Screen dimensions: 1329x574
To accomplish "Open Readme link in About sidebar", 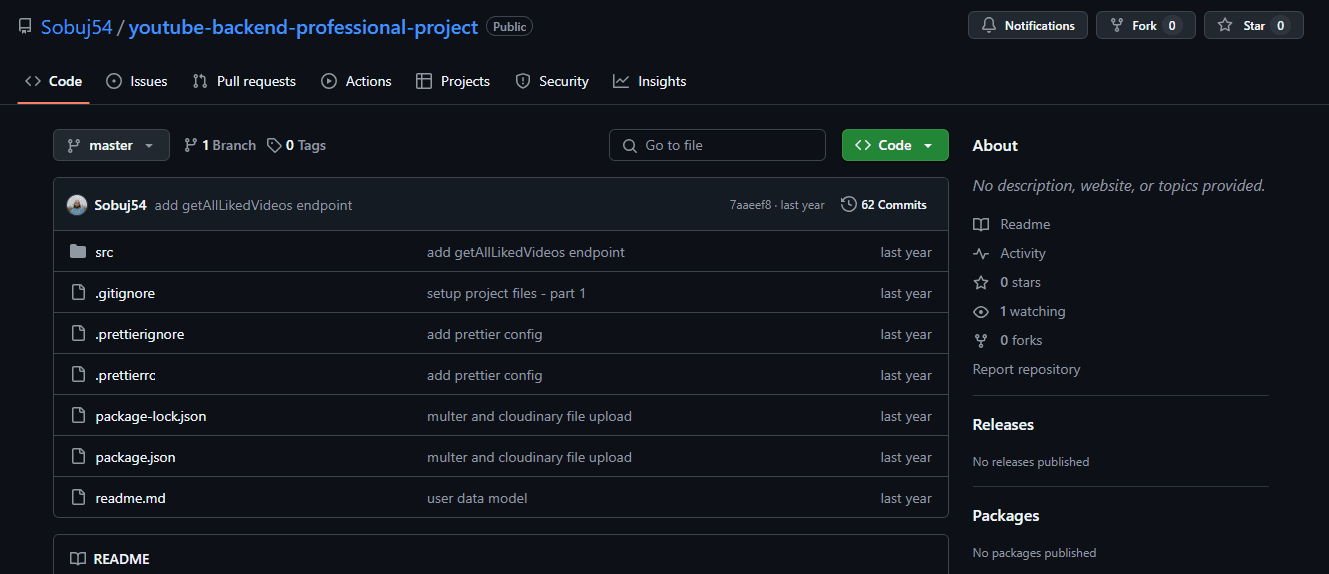I will 1025,224.
